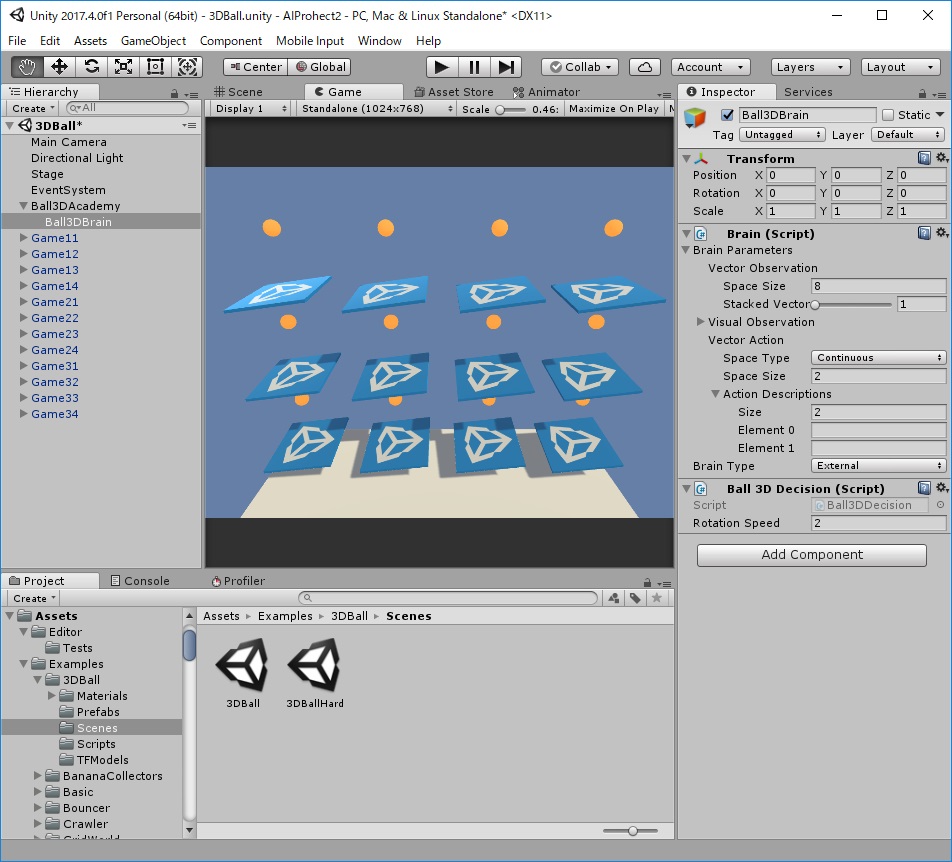
Task: Select the Rotate tool
Action: (x=91, y=67)
